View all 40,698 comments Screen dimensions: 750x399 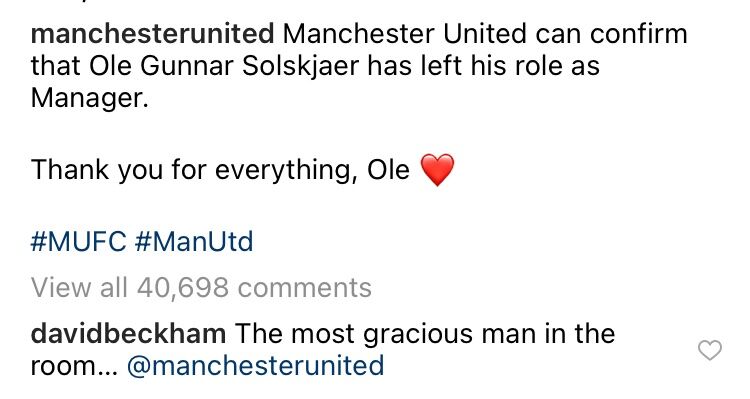tap(201, 288)
